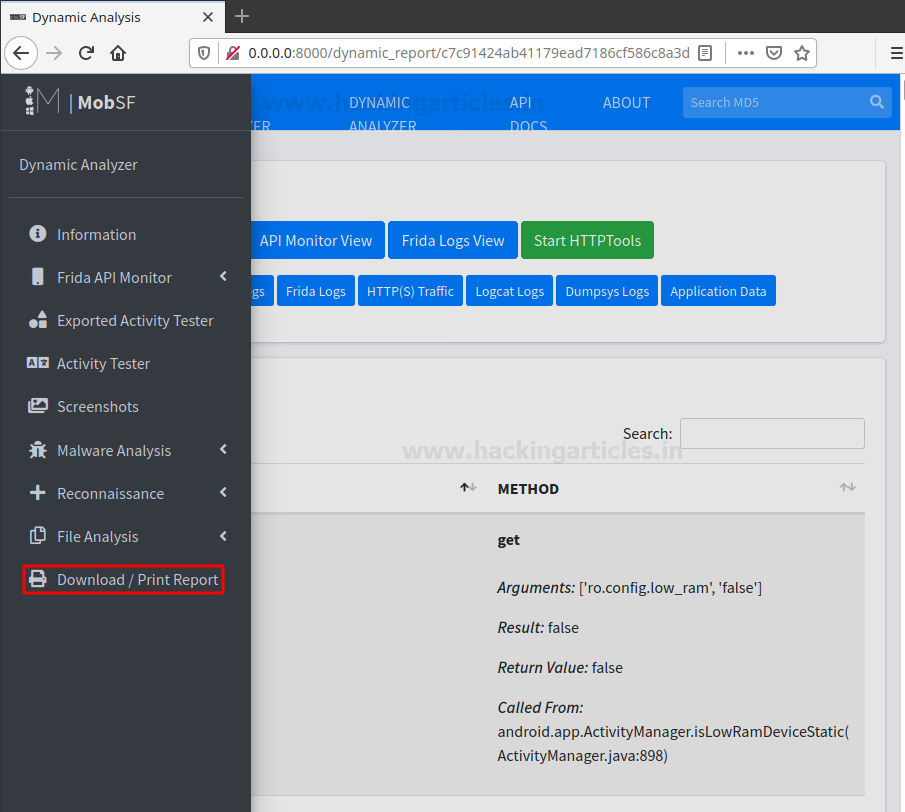Click the Arguments ro.config.low_ram text

[x=630, y=588]
